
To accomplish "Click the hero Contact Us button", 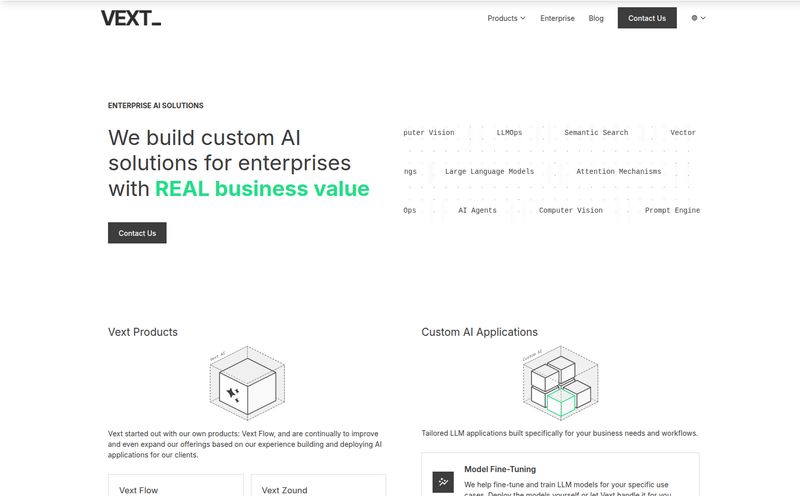I will pos(137,233).
